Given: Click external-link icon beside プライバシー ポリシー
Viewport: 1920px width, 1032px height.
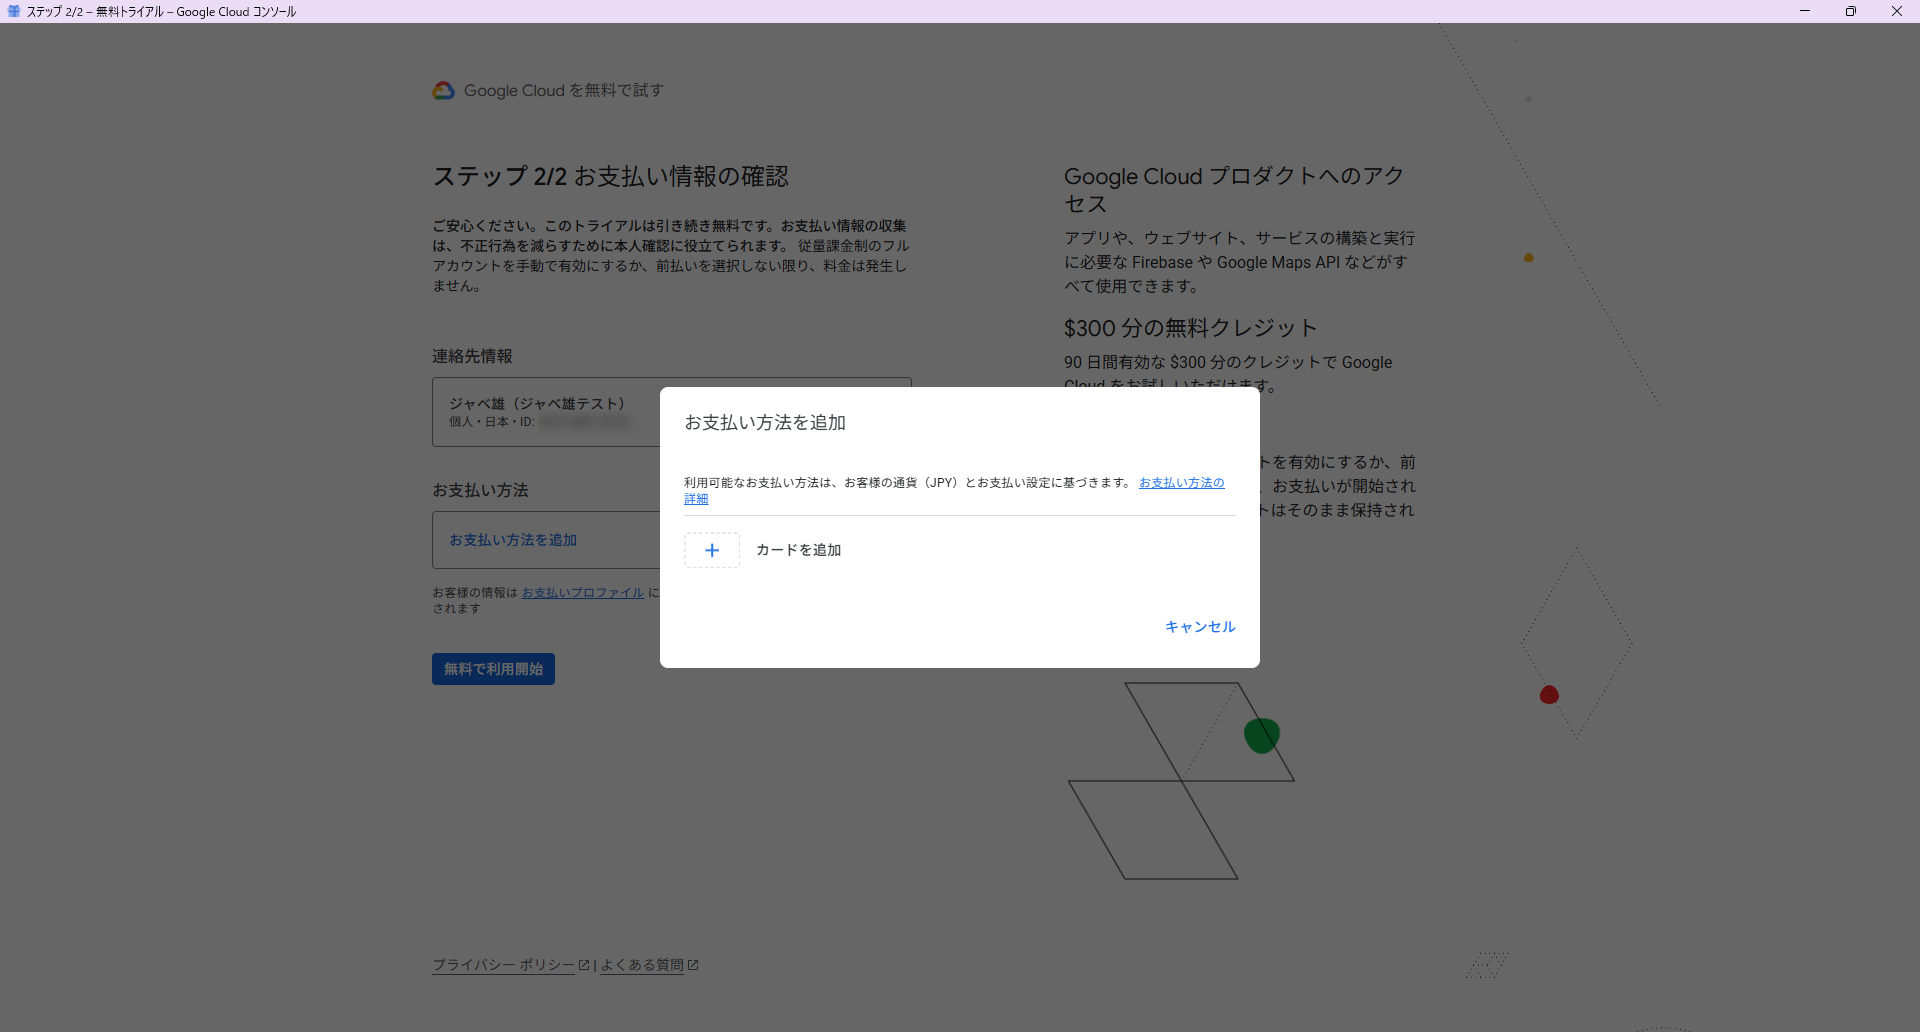Looking at the screenshot, I should pyautogui.click(x=584, y=965).
